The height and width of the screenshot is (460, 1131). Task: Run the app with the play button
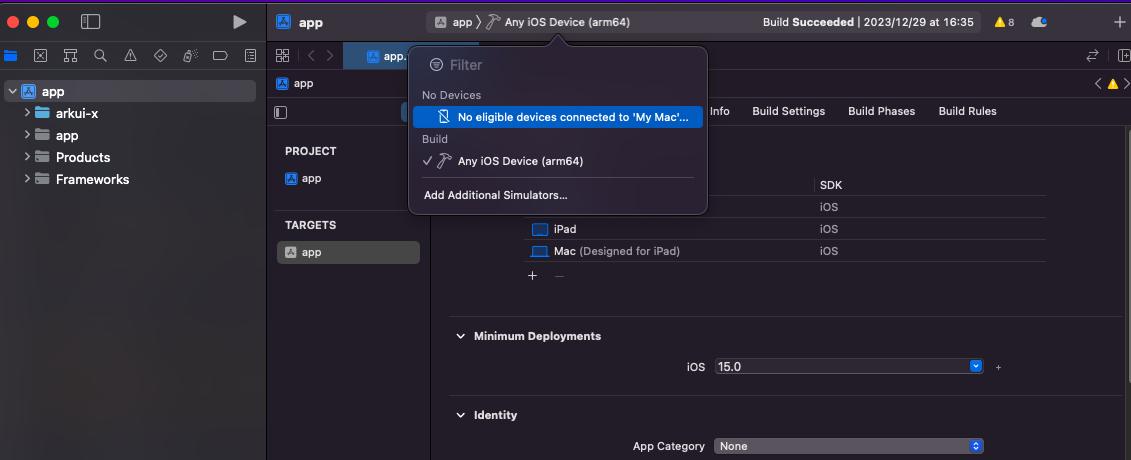[239, 22]
